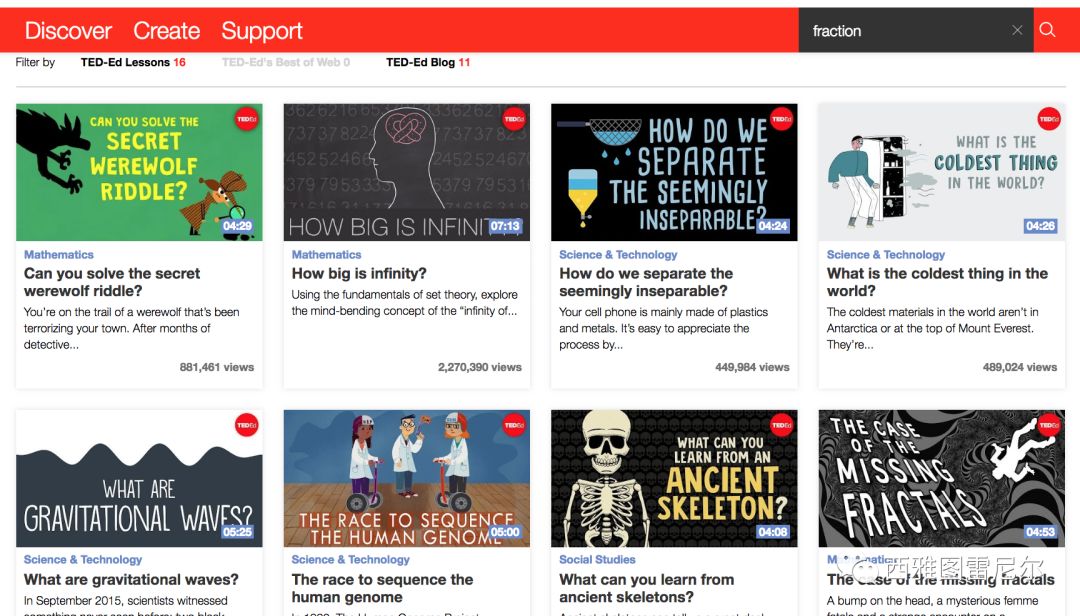Image resolution: width=1080 pixels, height=616 pixels.
Task: Open 'Can you solve the secret werewolf riddle?' title
Action: [112, 283]
